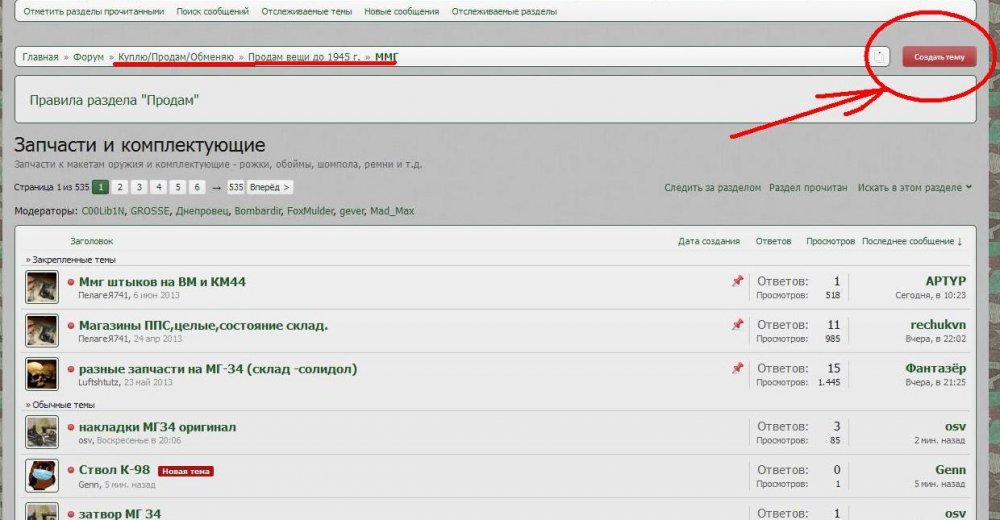1000x520 pixels.
Task: Click unread dot next to 'Ствол К-98'
Action: [71, 470]
